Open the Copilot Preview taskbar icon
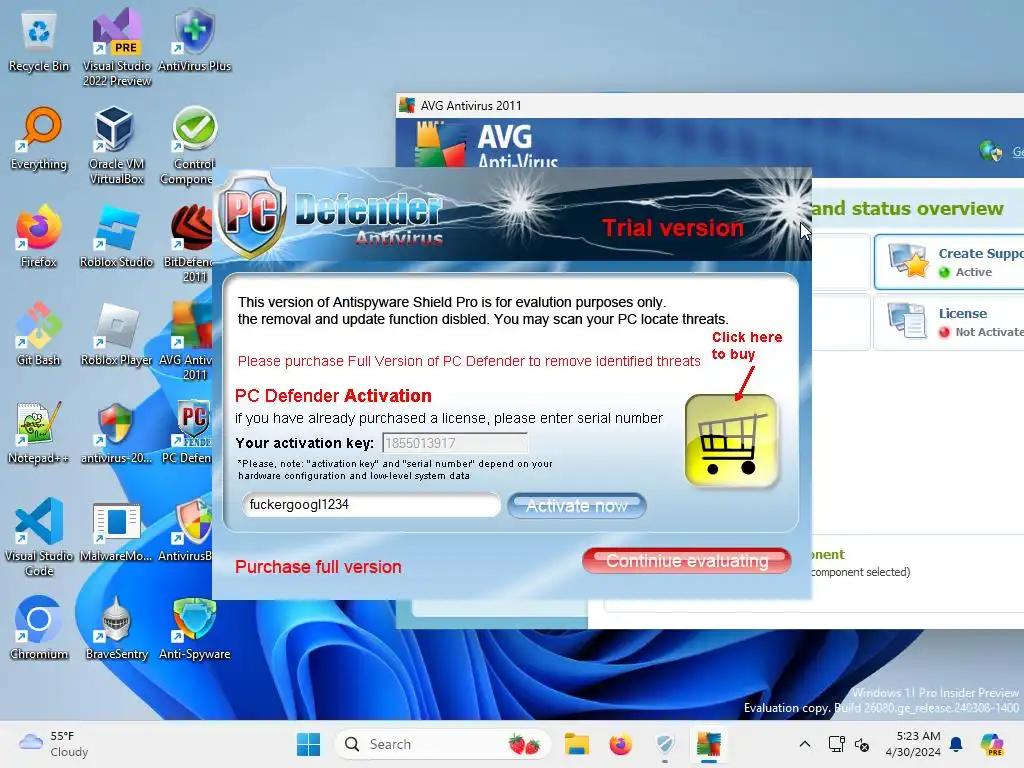The width and height of the screenshot is (1024, 768). 992,744
